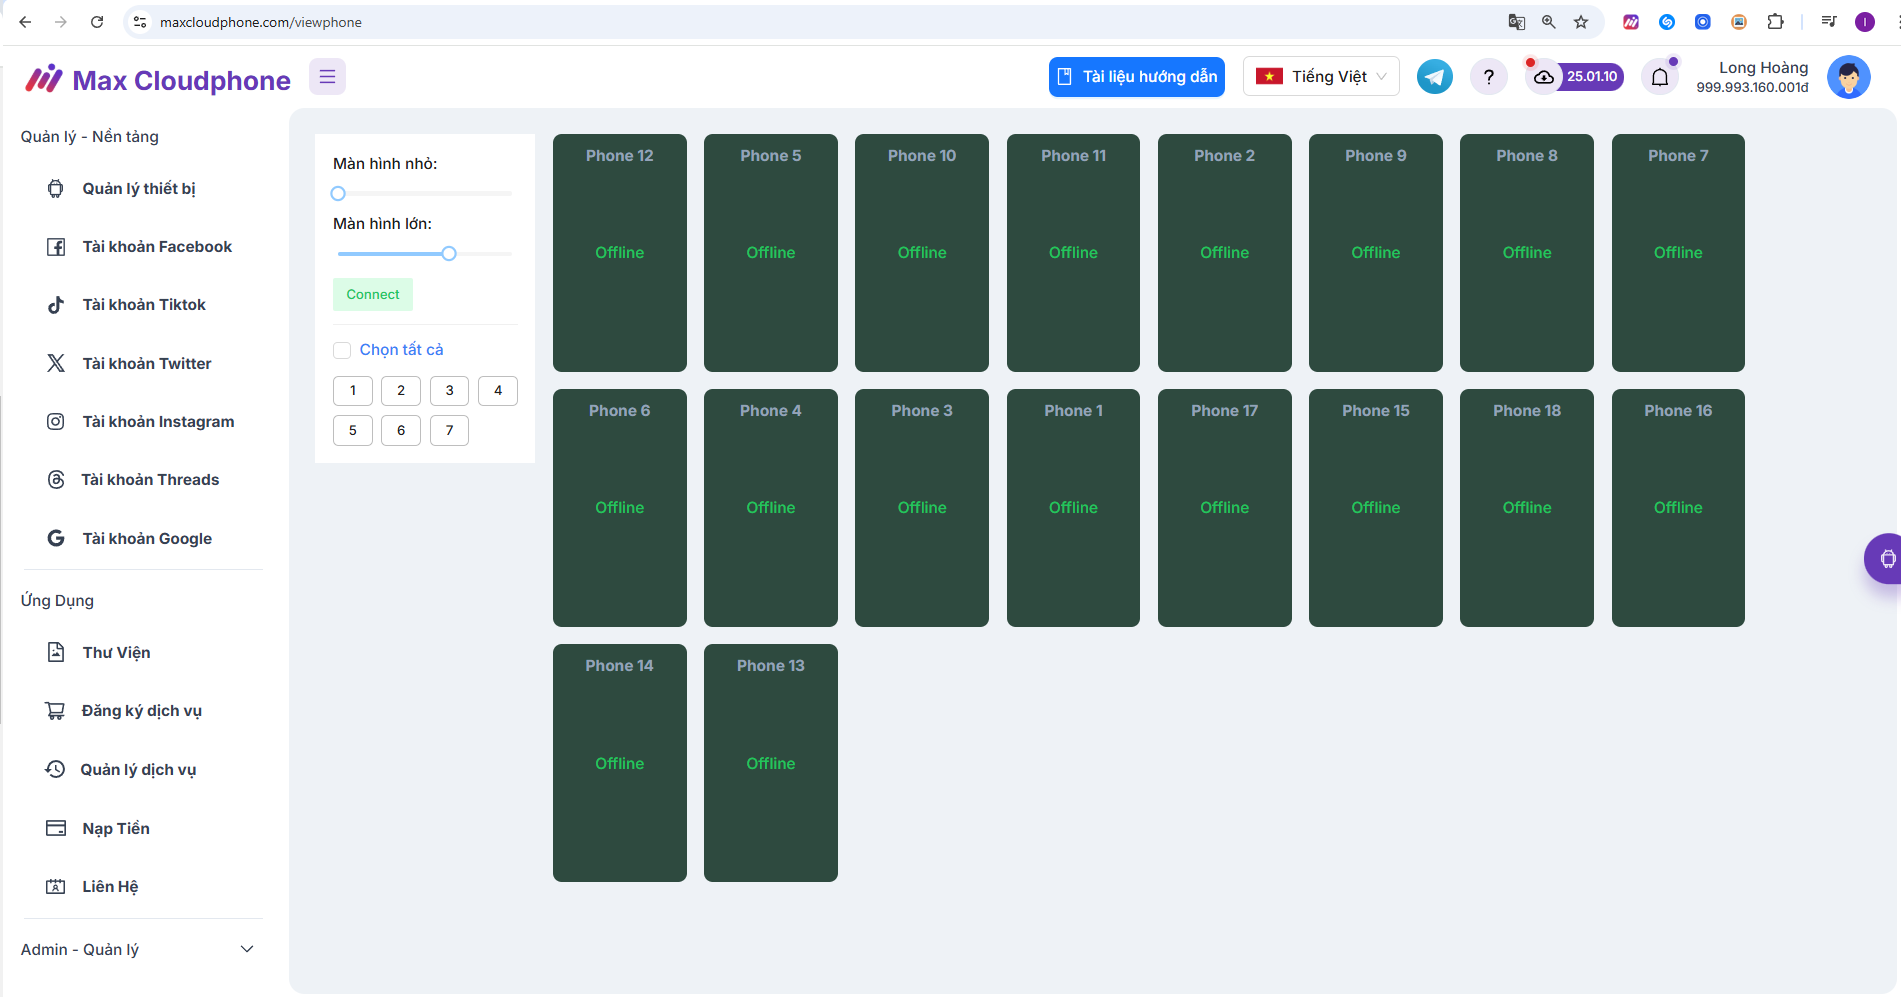Open the Phone 13 card
Image resolution: width=1901 pixels, height=997 pixels.
tap(771, 763)
